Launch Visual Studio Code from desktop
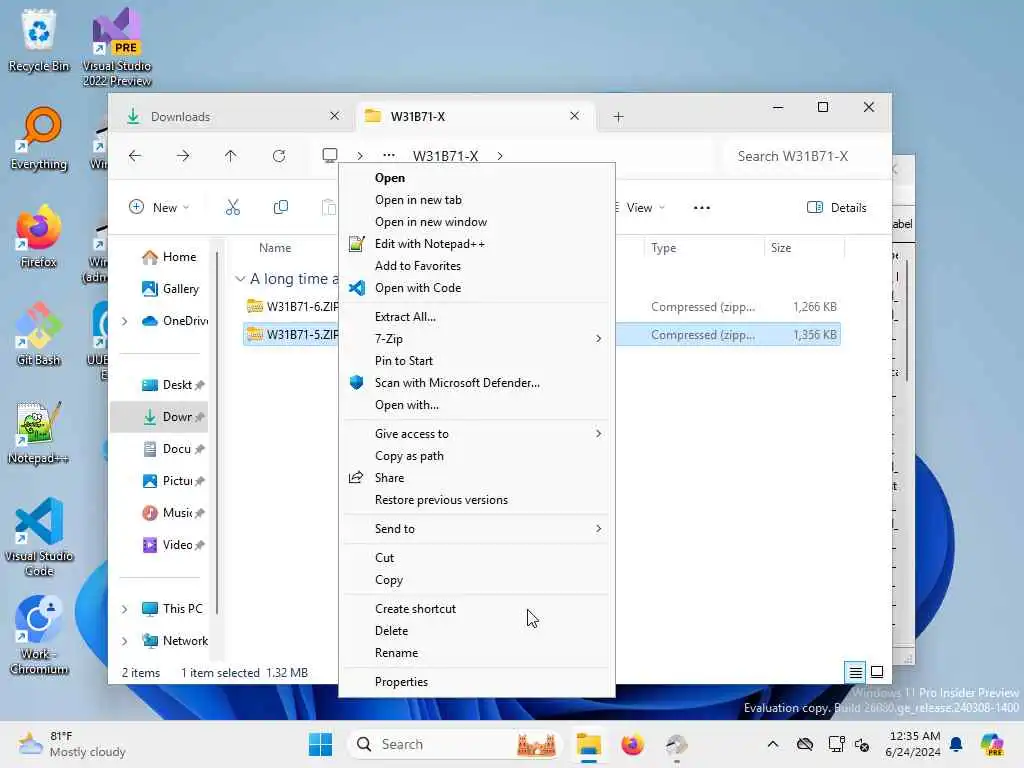This screenshot has width=1024, height=768. click(39, 537)
